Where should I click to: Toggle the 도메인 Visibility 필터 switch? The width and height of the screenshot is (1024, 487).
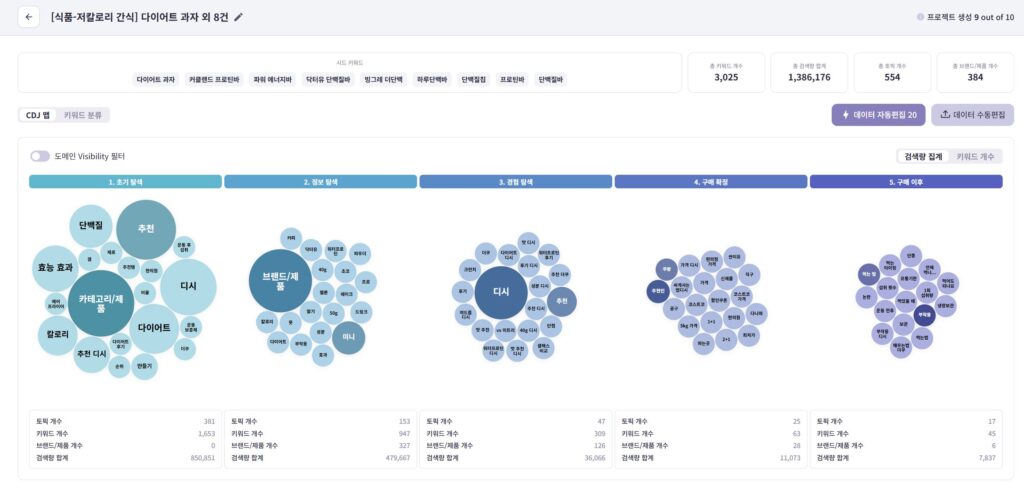coord(40,156)
